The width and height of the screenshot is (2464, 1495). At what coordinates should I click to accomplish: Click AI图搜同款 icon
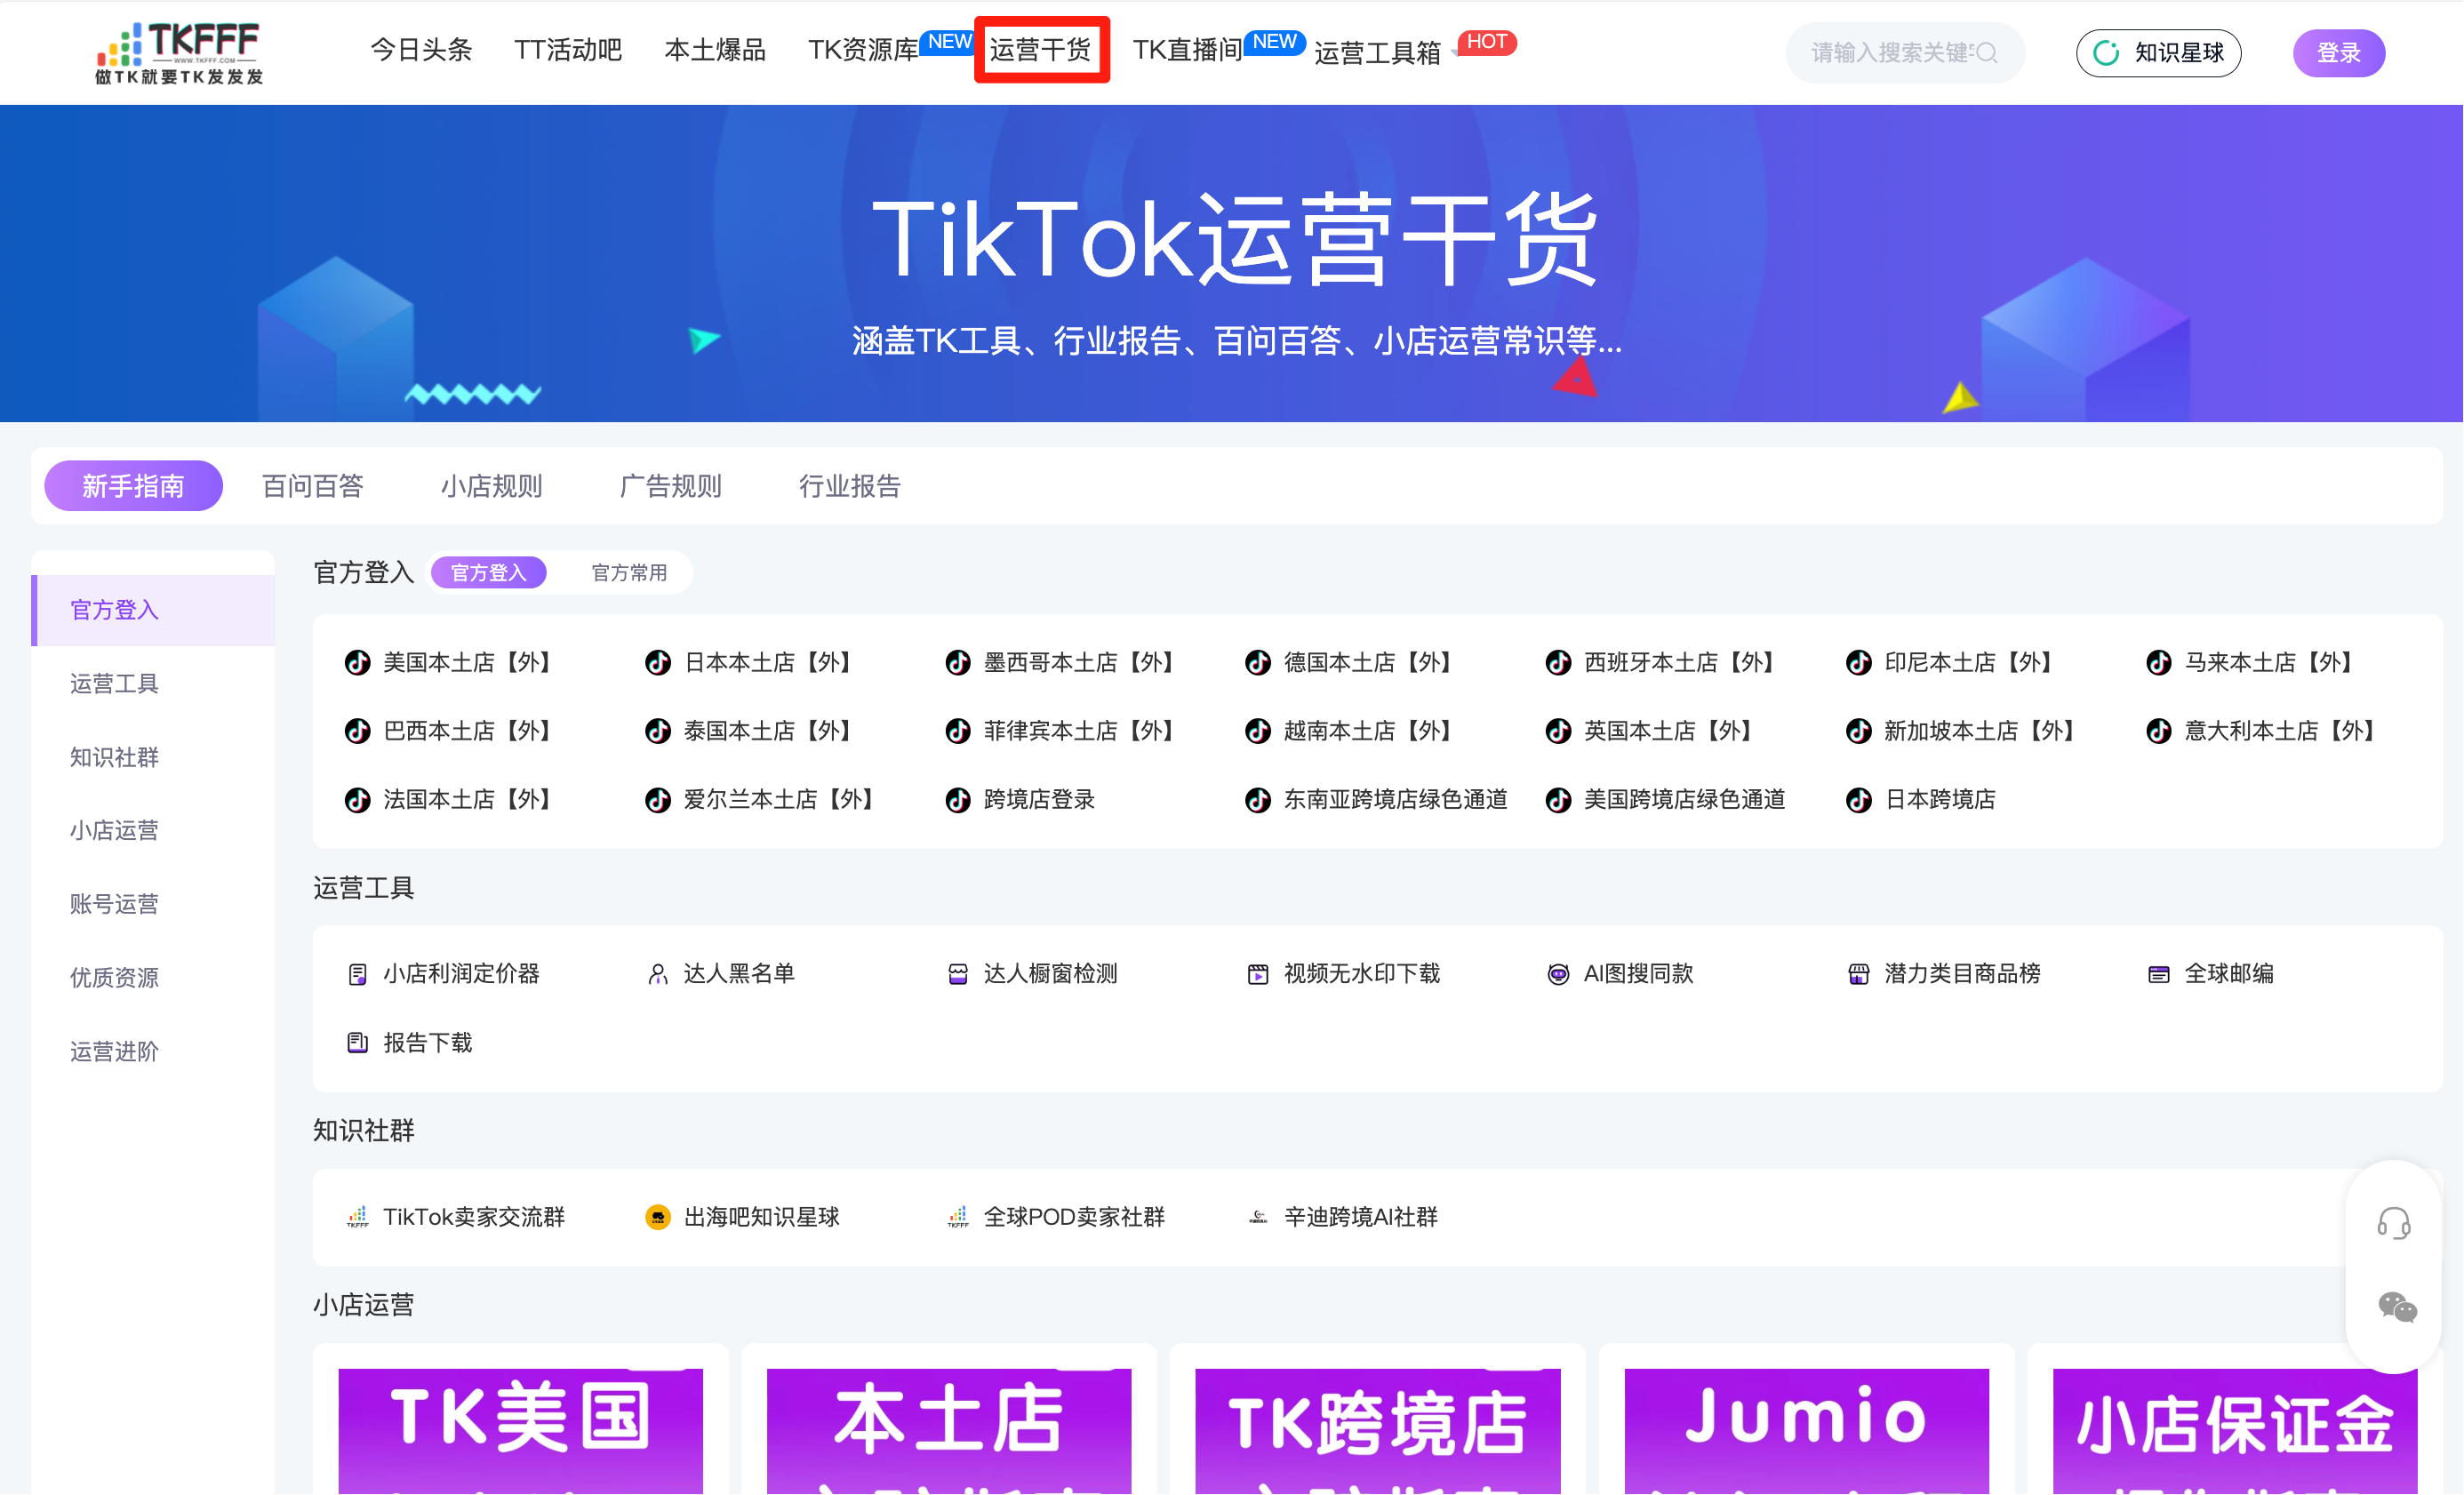[1557, 974]
